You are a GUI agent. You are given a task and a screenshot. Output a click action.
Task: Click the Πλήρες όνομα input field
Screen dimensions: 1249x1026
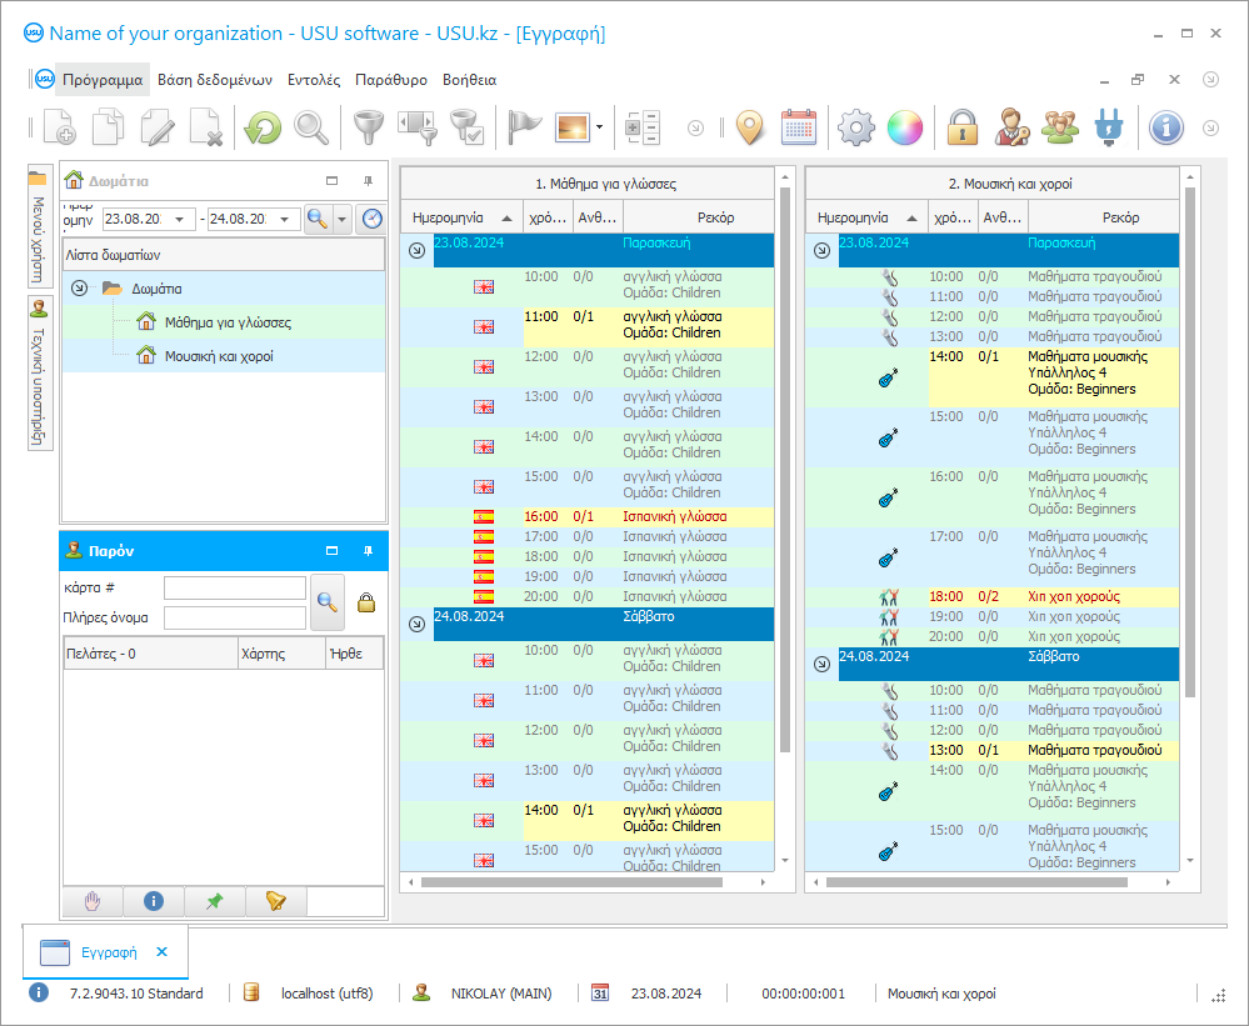click(235, 618)
